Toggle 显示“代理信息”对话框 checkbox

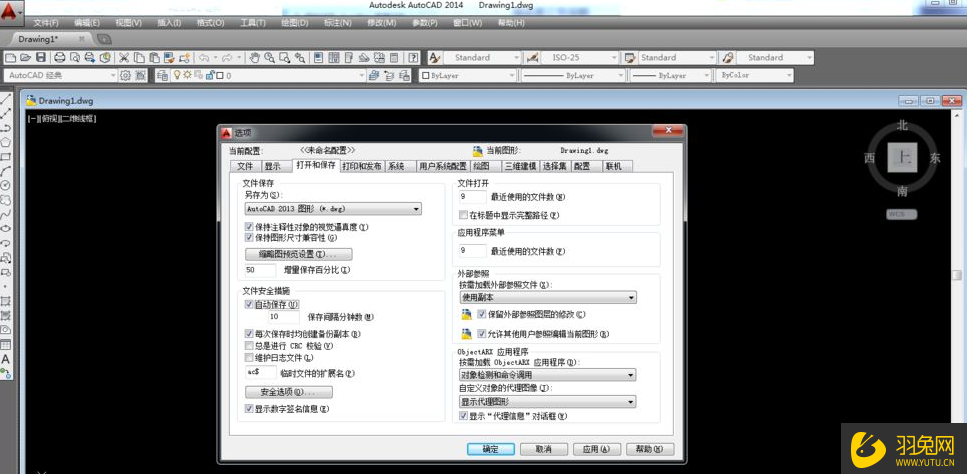tap(464, 416)
